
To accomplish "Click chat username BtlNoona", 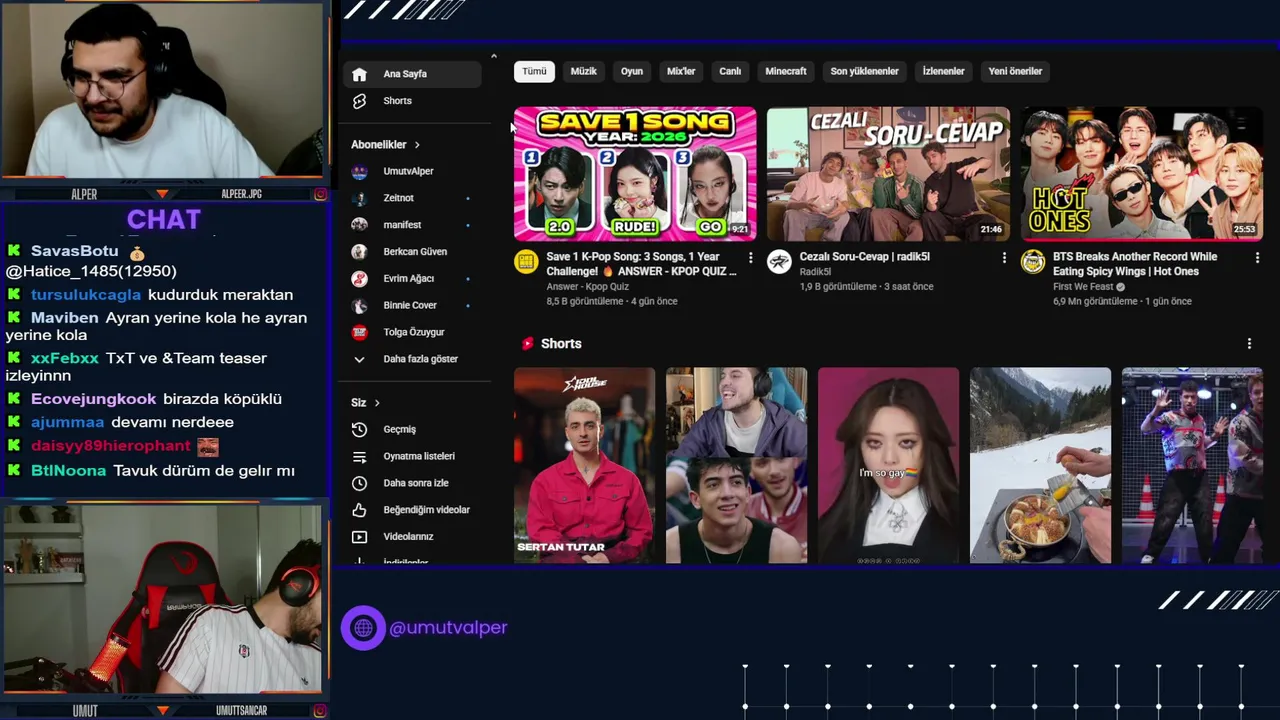I will 68,471.
